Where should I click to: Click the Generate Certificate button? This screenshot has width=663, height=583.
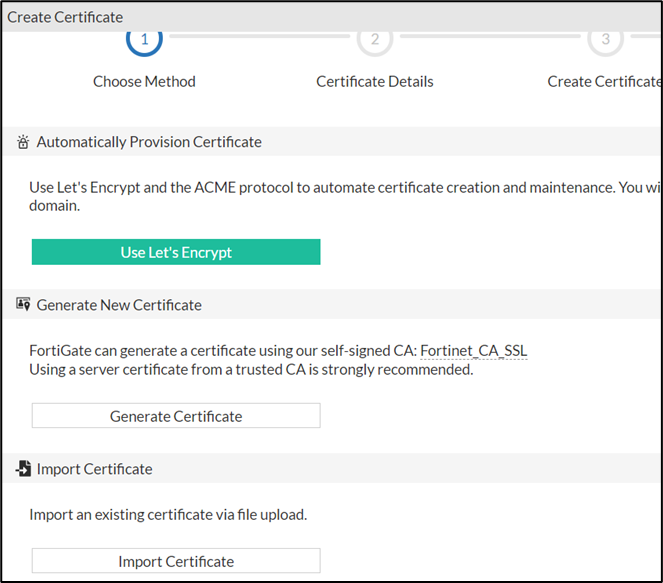(x=176, y=416)
